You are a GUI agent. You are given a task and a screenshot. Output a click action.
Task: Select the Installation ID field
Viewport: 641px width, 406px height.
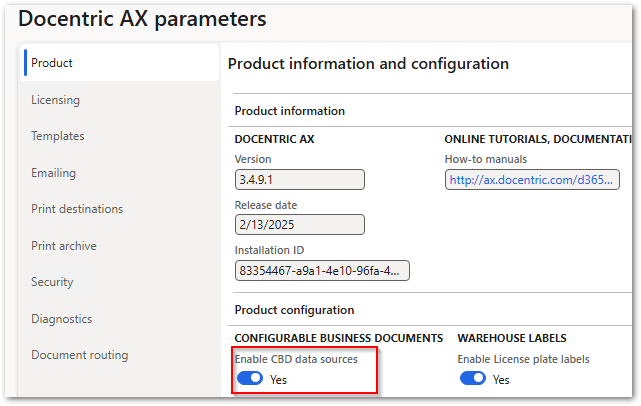coord(321,271)
